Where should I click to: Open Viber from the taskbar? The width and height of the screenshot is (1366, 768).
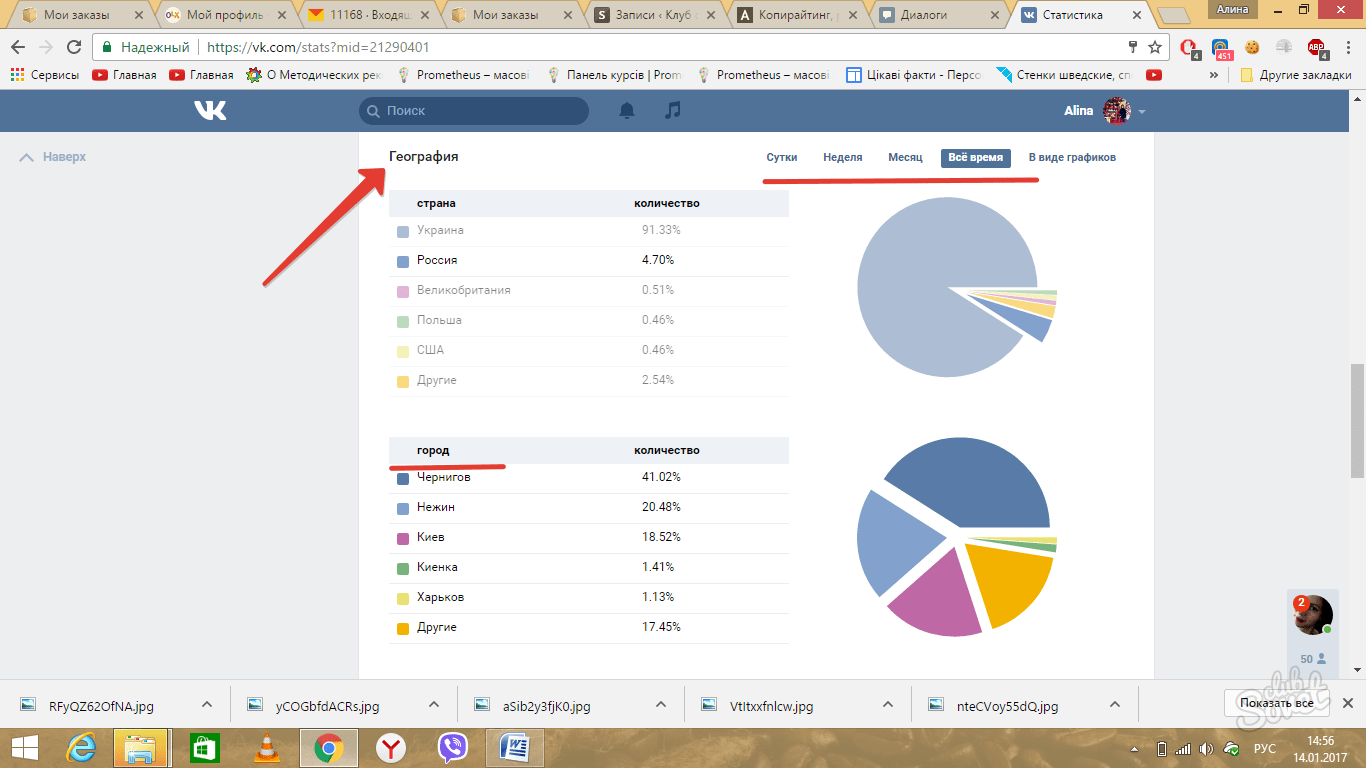pos(453,747)
